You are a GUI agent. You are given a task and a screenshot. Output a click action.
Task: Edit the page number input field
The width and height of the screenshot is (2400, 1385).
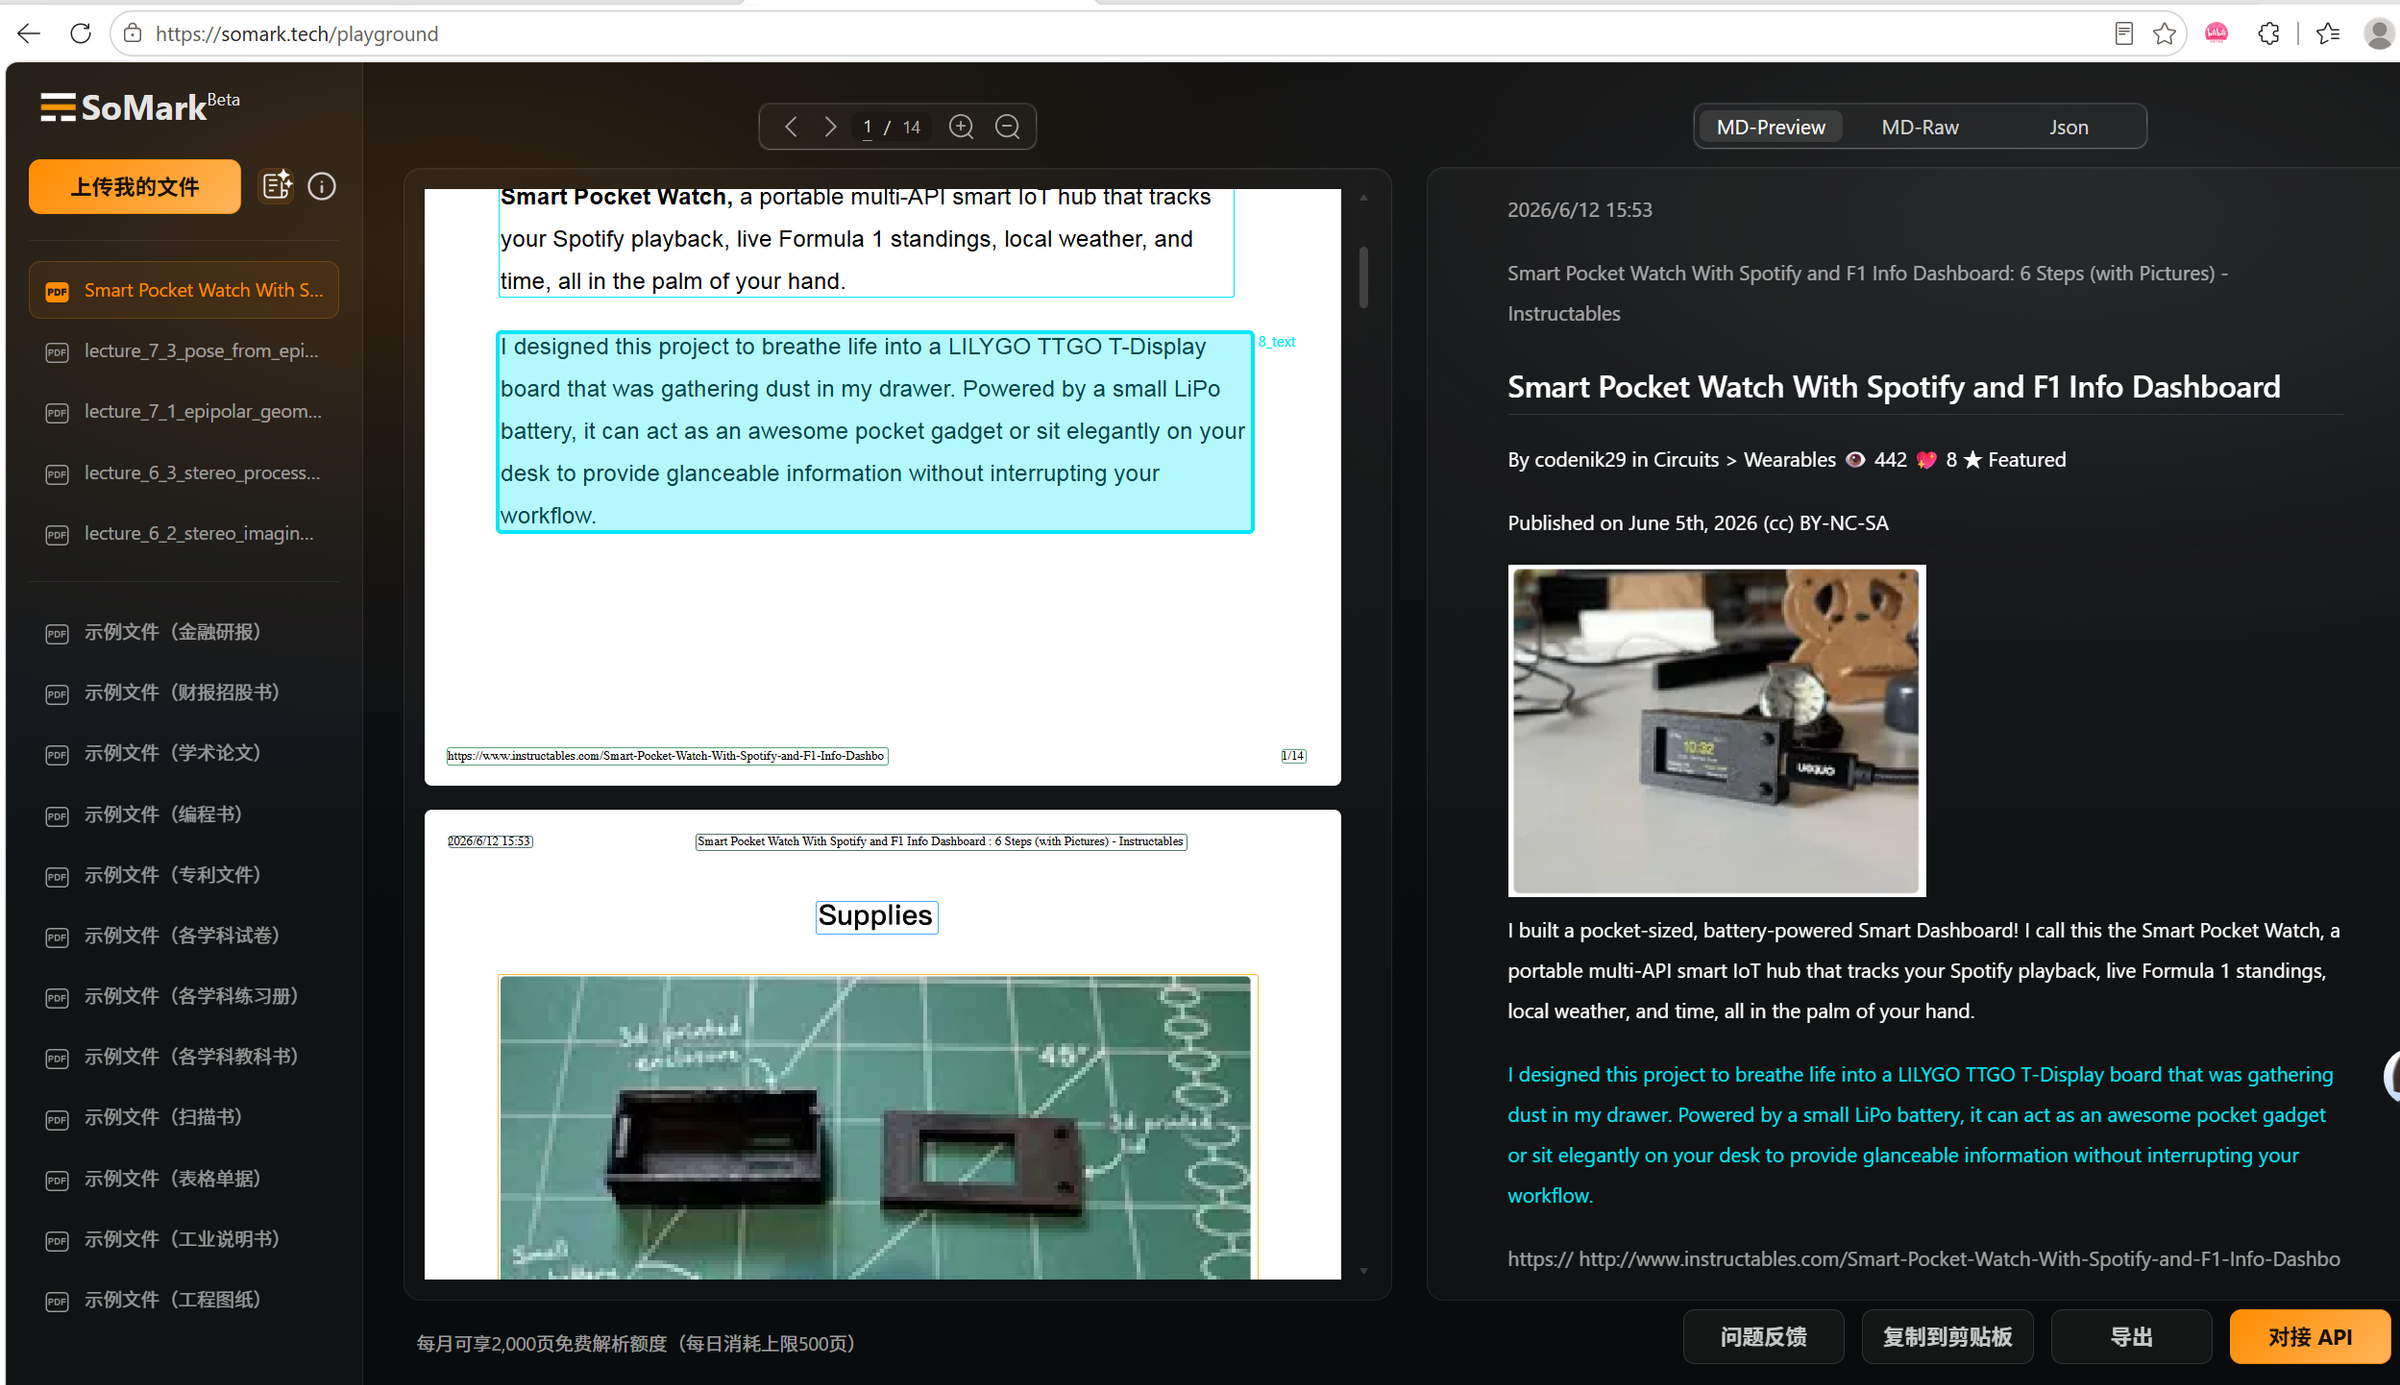[867, 127]
